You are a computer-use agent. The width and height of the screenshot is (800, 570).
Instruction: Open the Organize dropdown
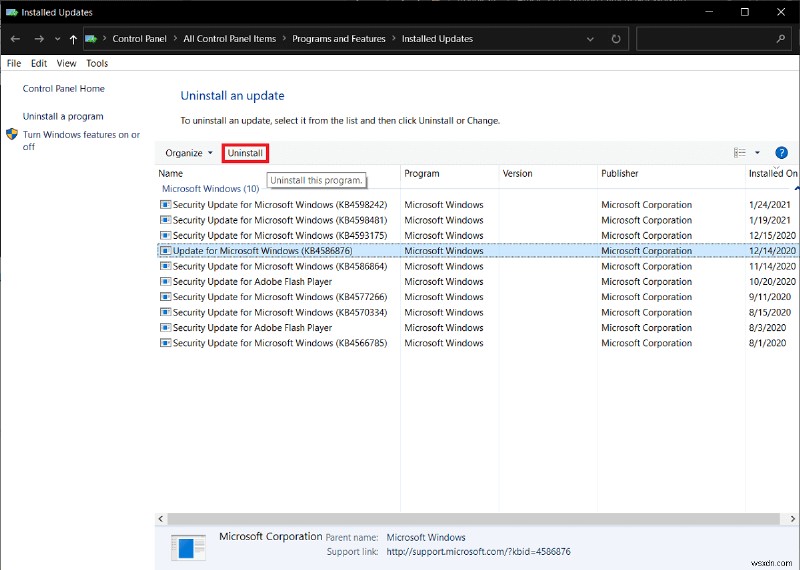[x=189, y=153]
